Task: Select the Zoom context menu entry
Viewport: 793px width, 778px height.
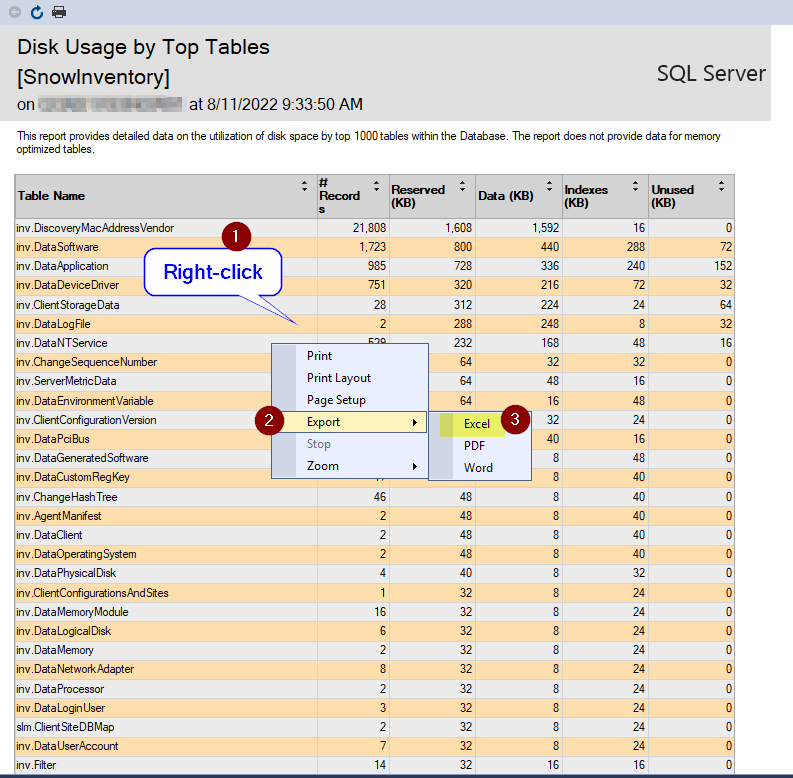Action: (350, 466)
